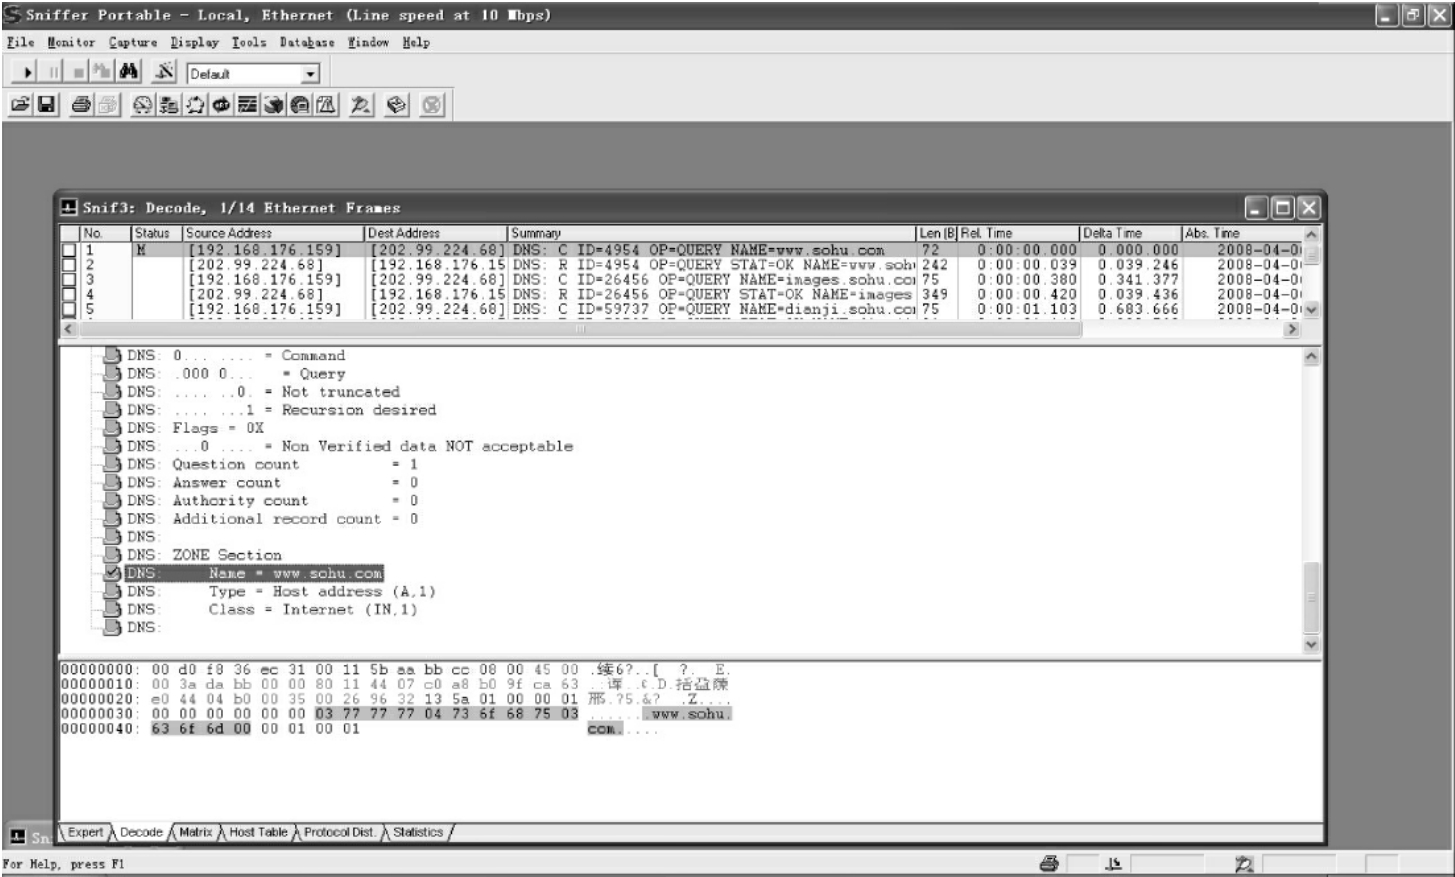
Task: Click frame list scroll-down arrow
Action: coord(1312,310)
